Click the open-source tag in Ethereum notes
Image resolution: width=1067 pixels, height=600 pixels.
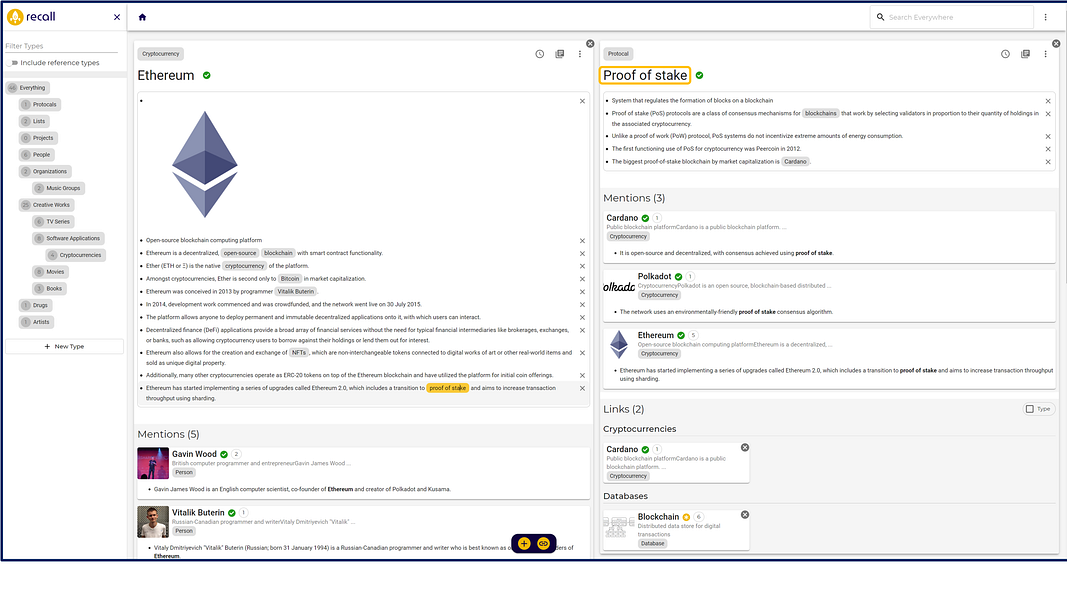tap(240, 253)
